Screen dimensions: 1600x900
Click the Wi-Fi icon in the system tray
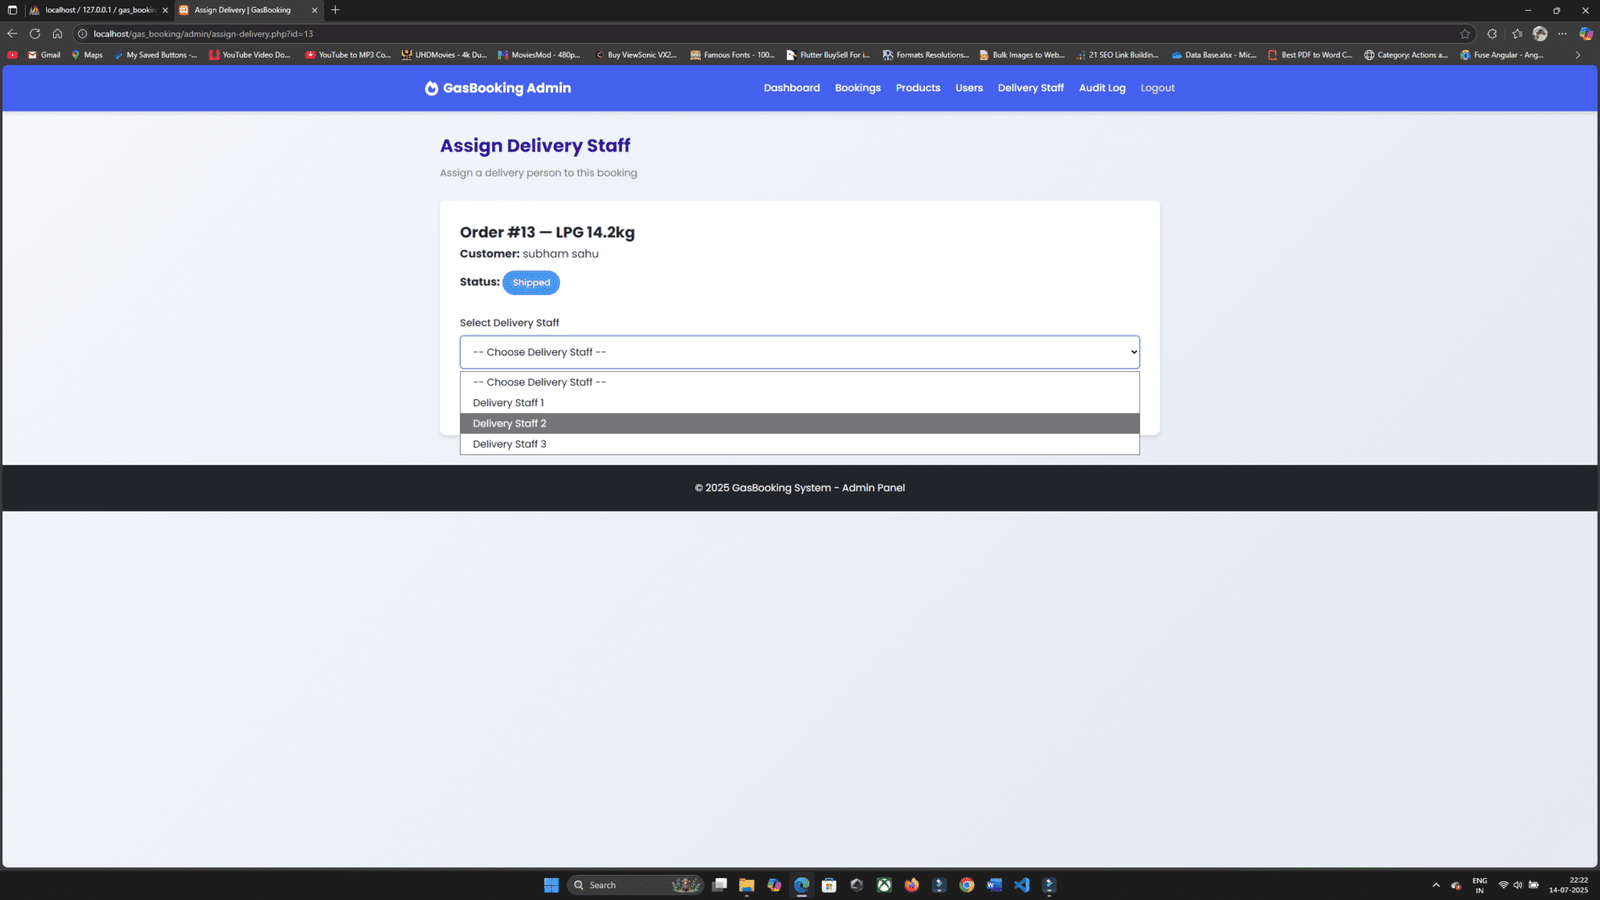coord(1504,884)
